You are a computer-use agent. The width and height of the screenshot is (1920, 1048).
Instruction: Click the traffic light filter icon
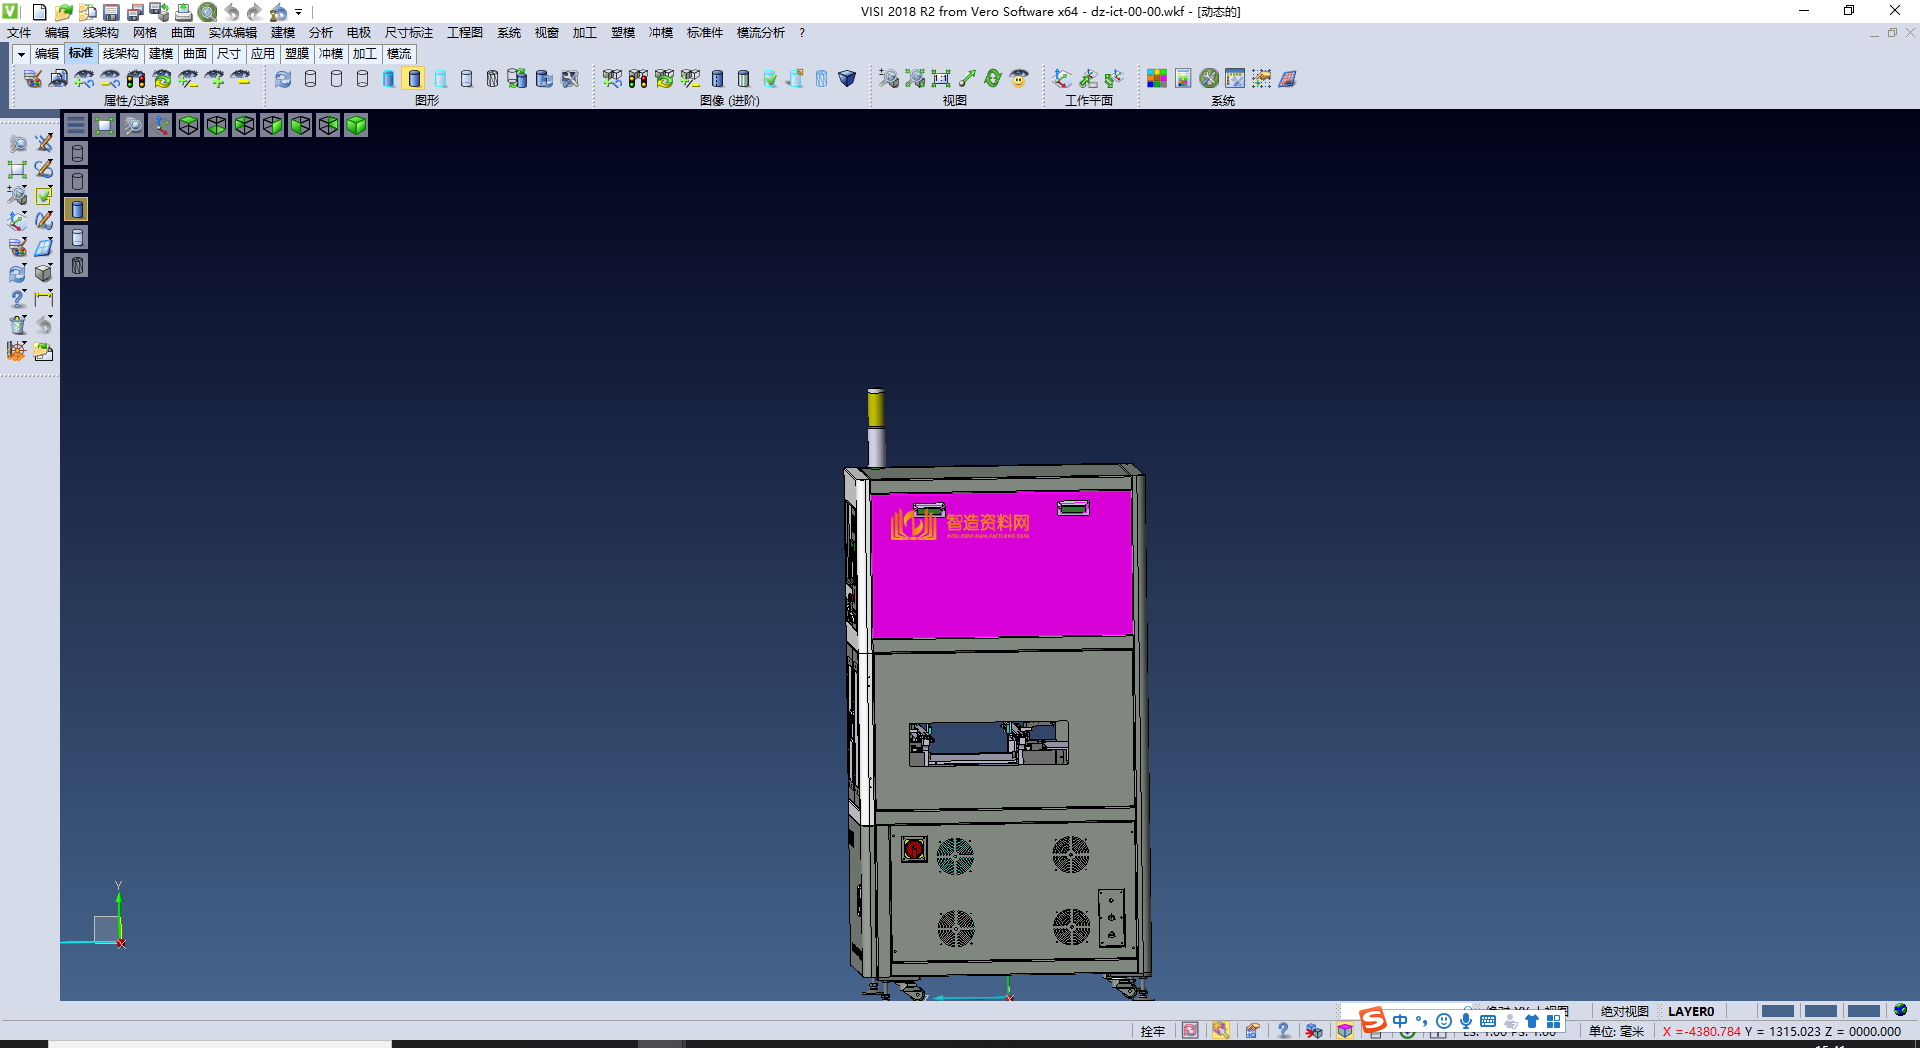[136, 78]
